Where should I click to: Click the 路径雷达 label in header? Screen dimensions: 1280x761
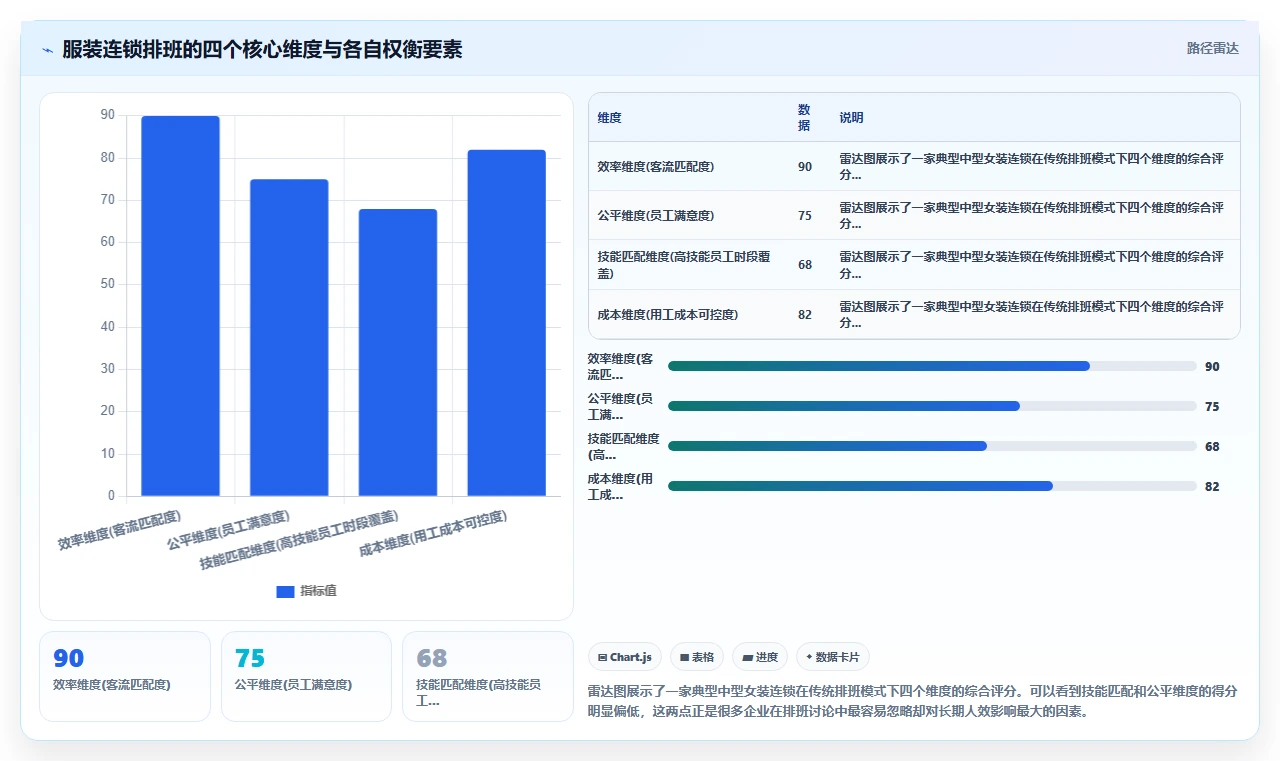click(x=1212, y=48)
